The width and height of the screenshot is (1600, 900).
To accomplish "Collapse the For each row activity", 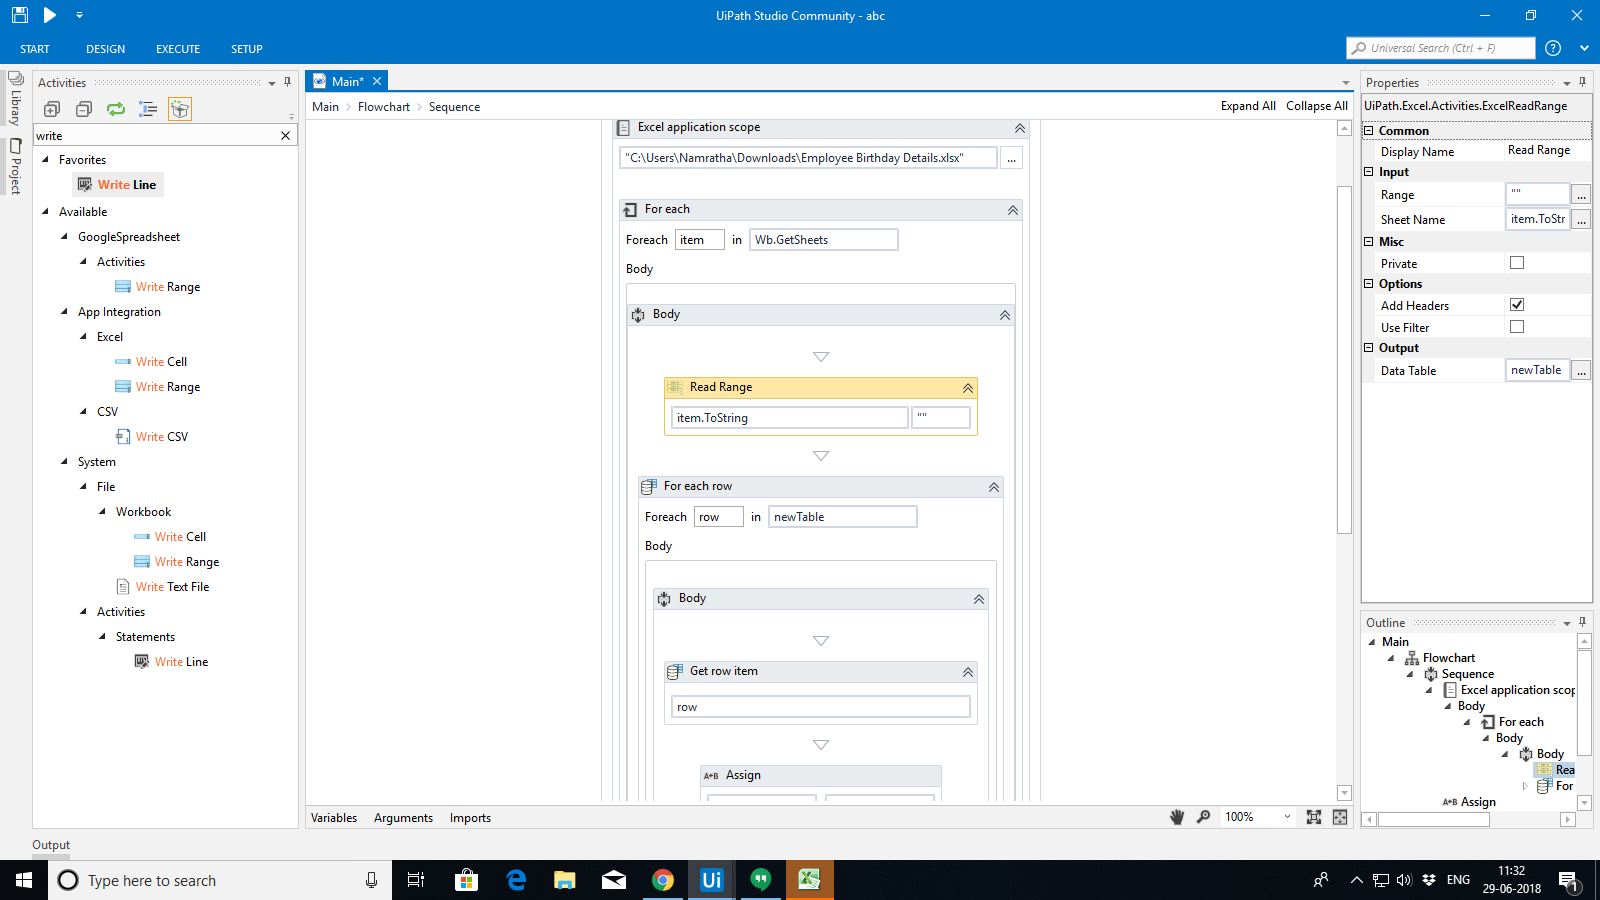I will coord(994,487).
